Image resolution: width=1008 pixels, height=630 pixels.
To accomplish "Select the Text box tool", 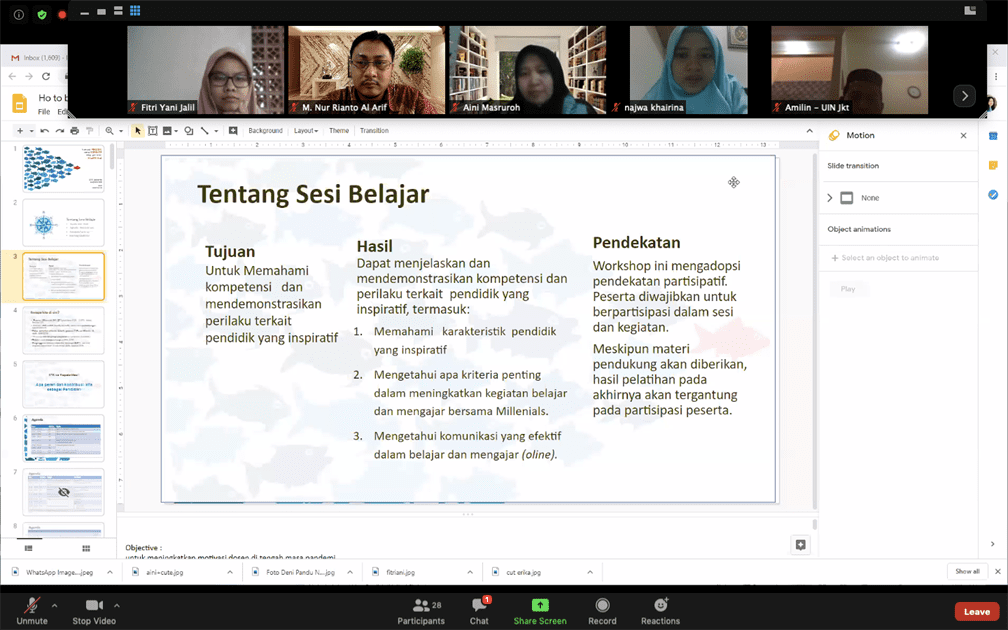I will click(153, 131).
